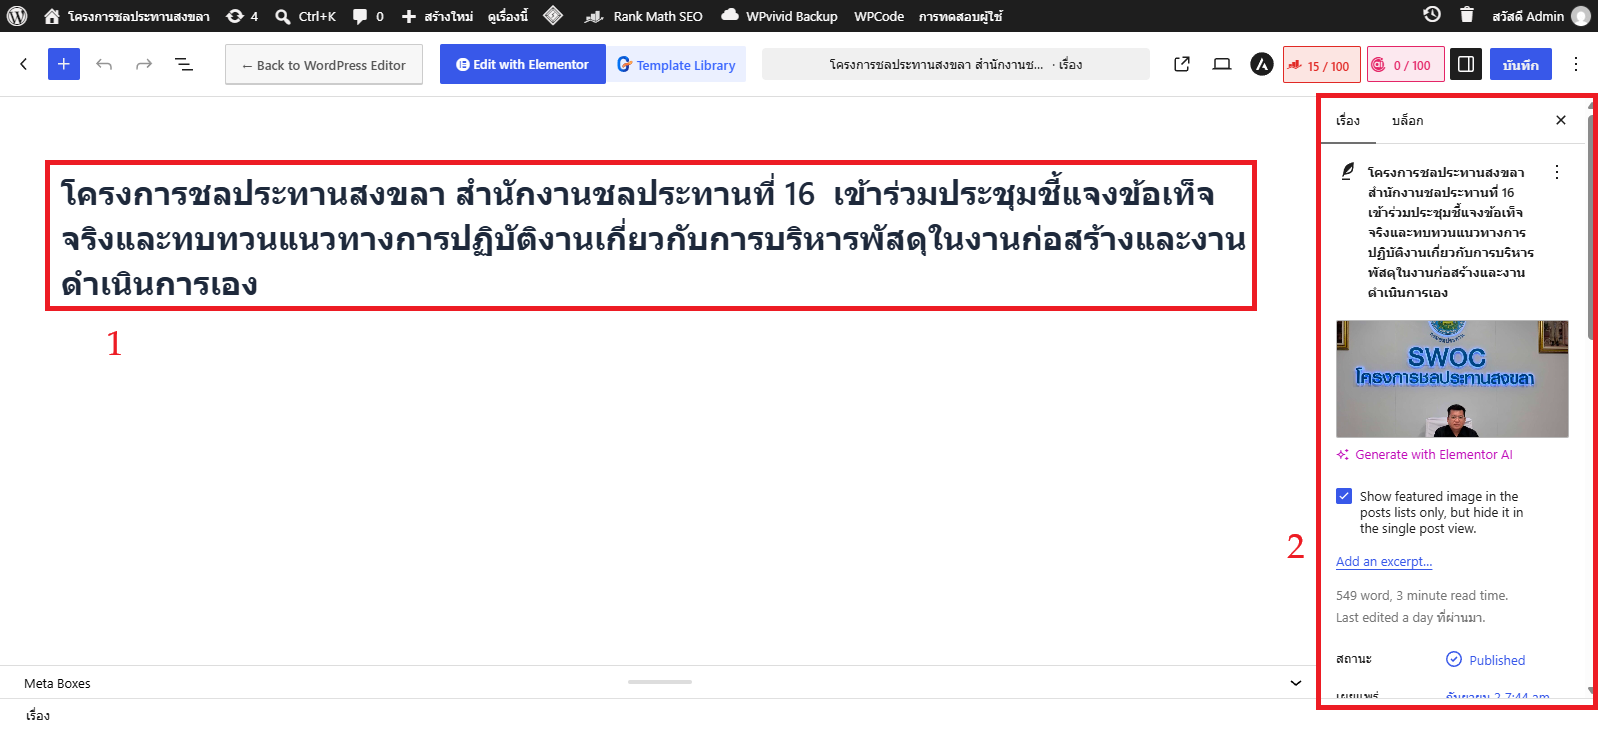
Task: Redo the last undone change
Action: coord(144,64)
